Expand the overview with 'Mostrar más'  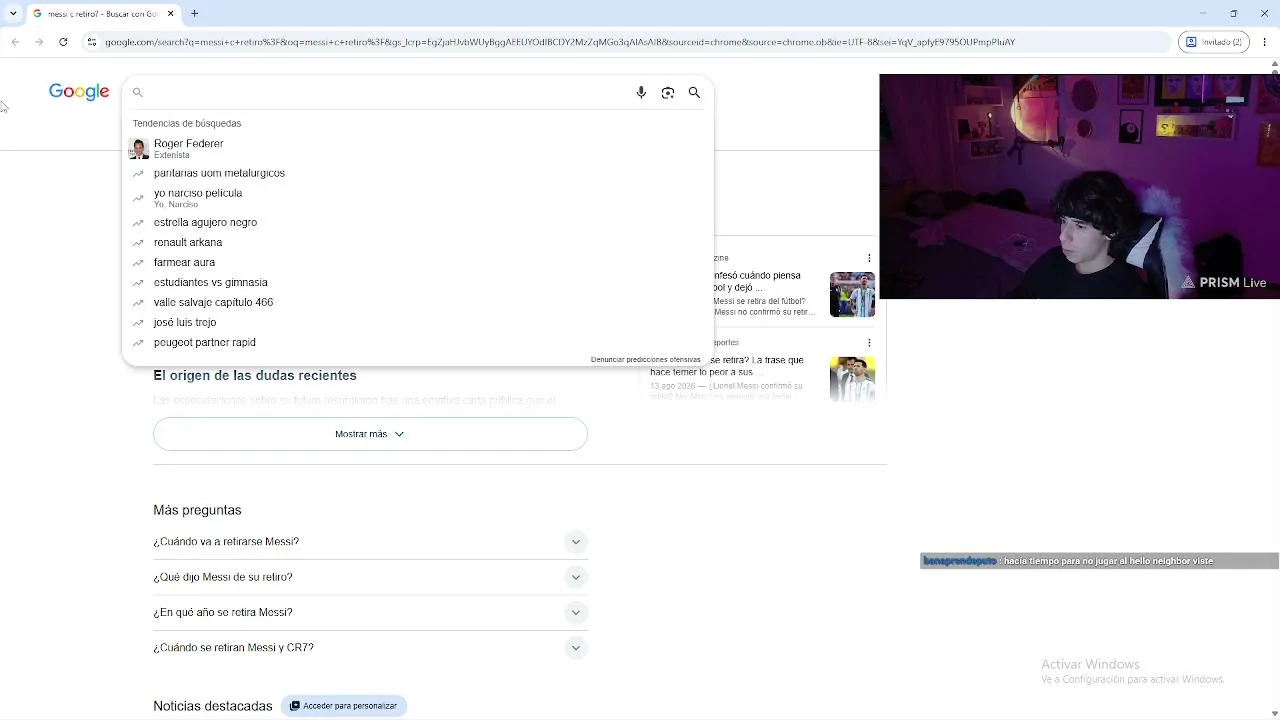(370, 434)
